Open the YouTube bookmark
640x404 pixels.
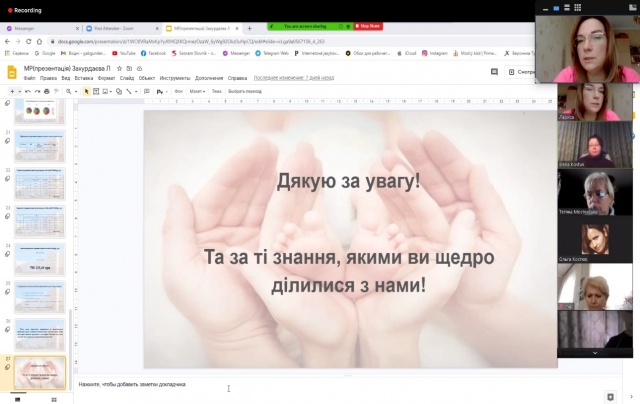click(124, 53)
